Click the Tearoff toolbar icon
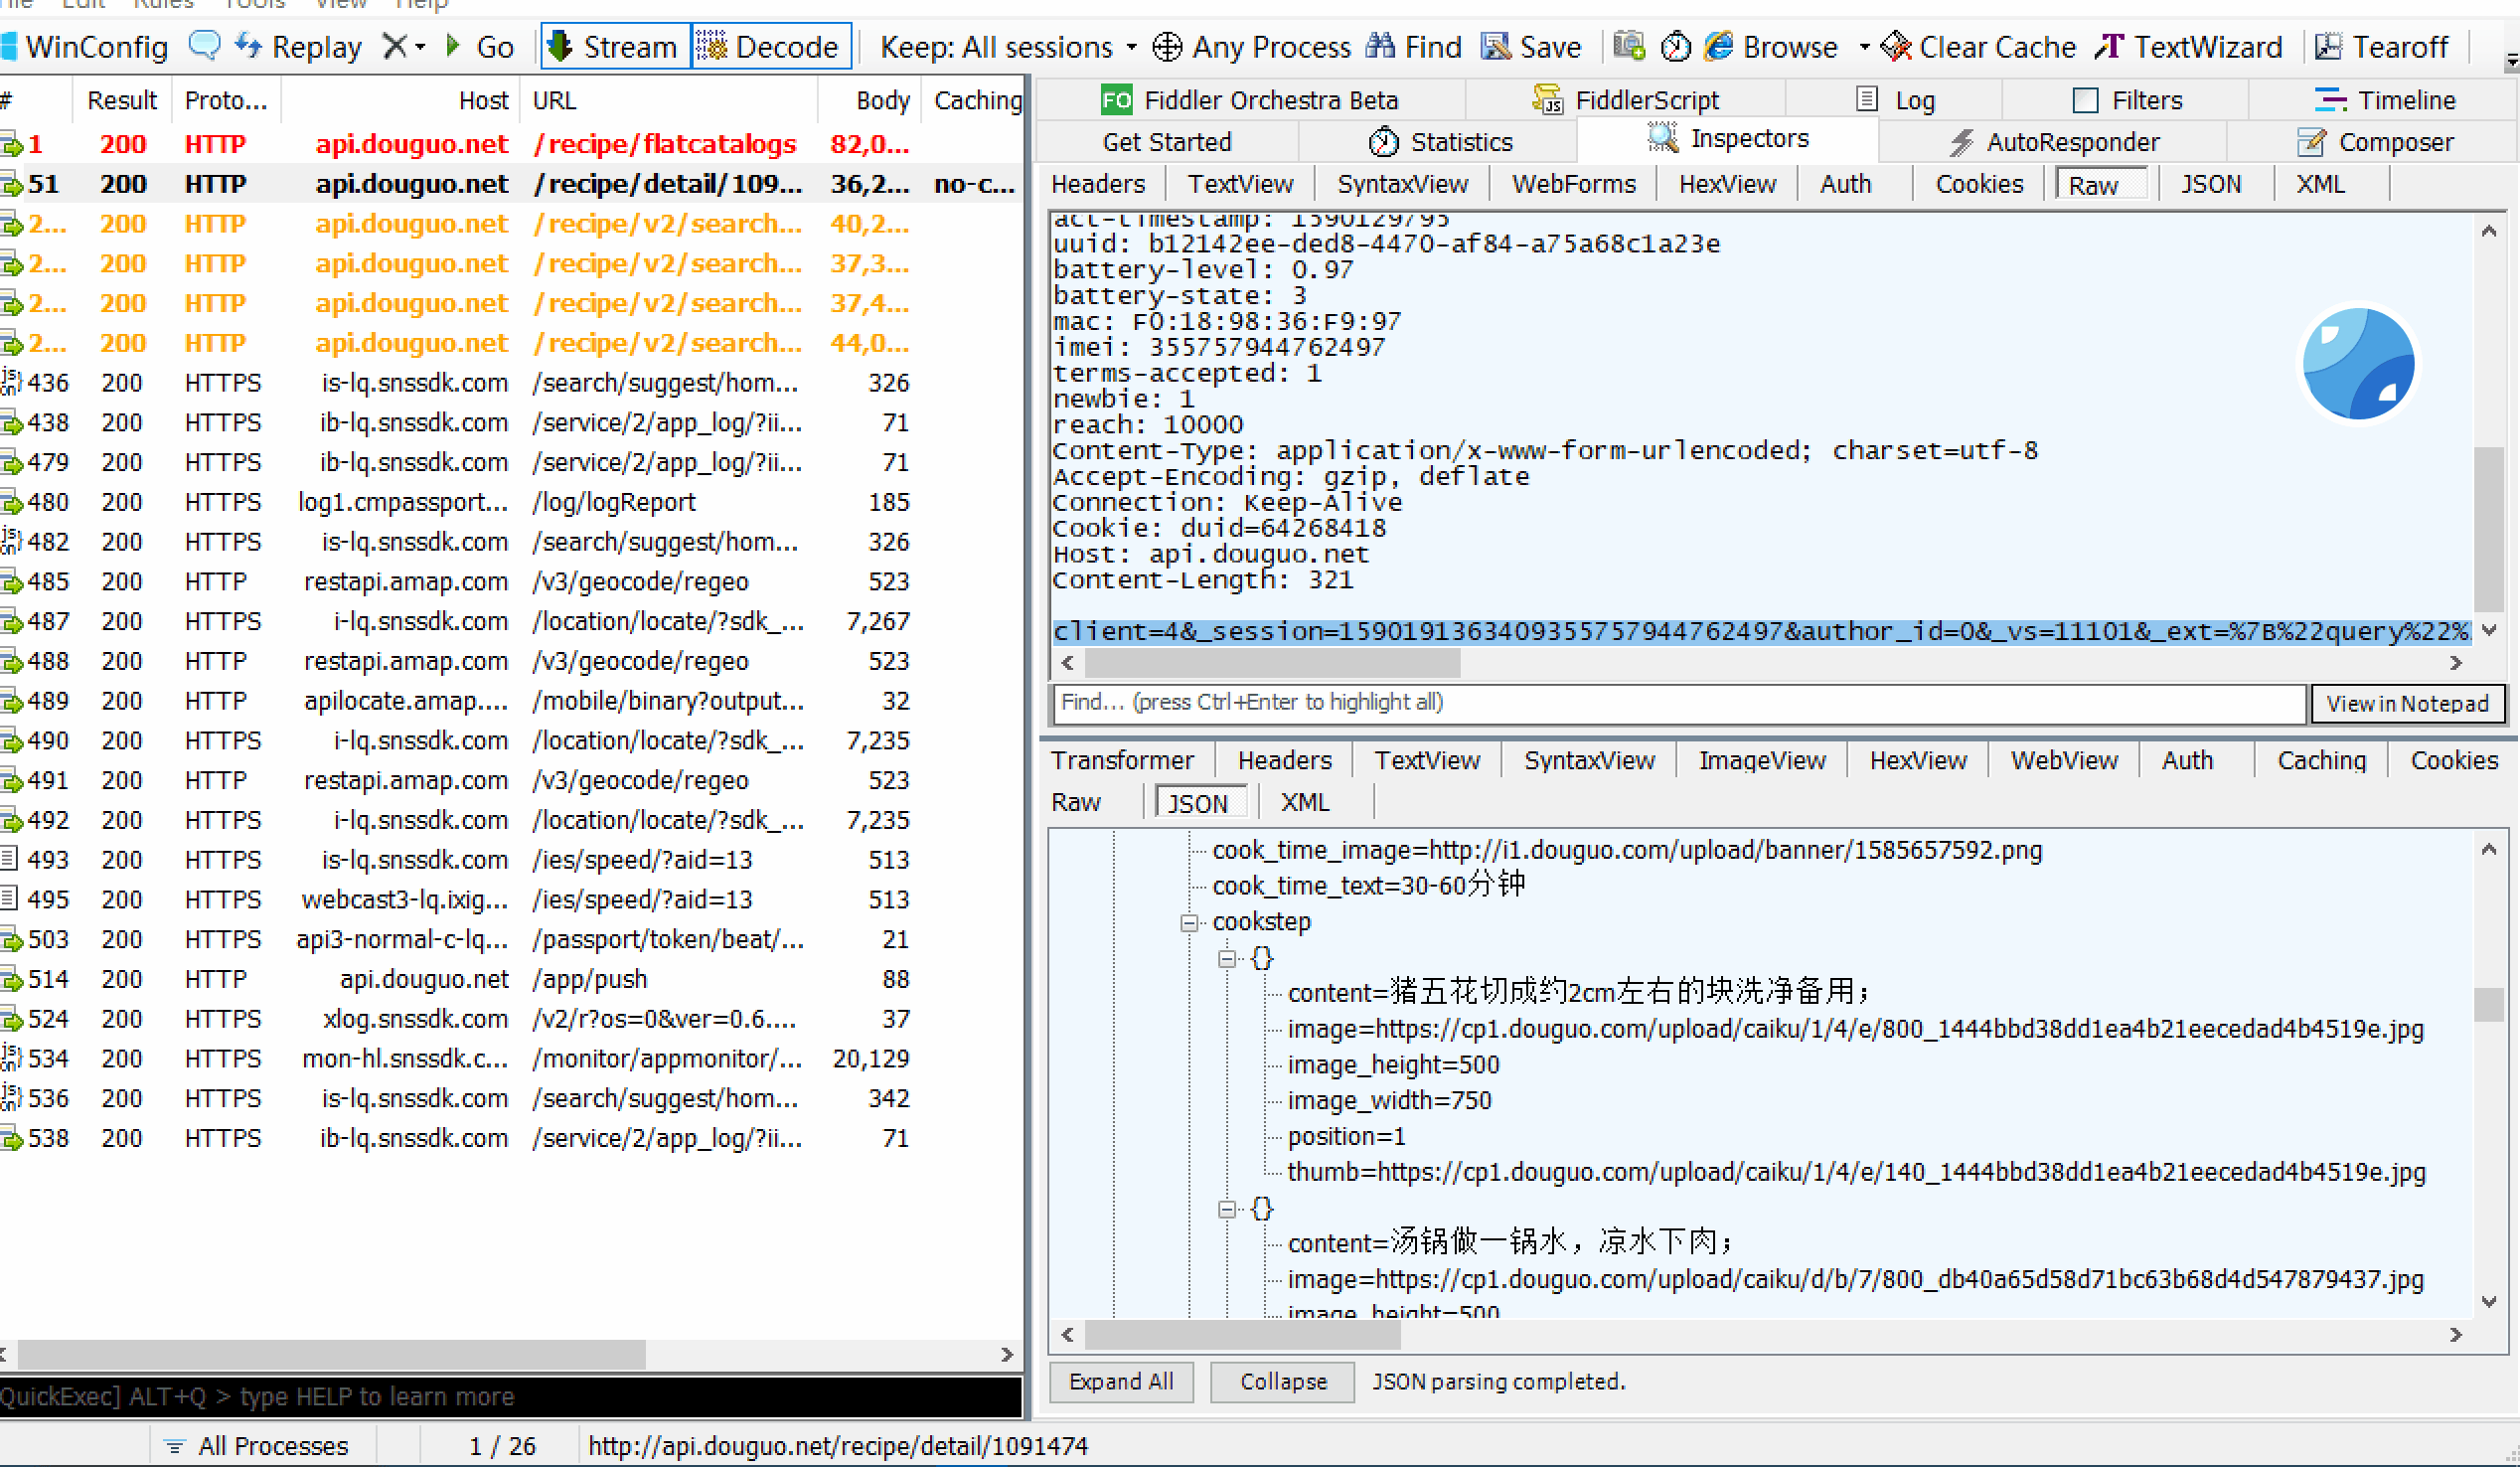This screenshot has width=2520, height=1467. [2328, 46]
